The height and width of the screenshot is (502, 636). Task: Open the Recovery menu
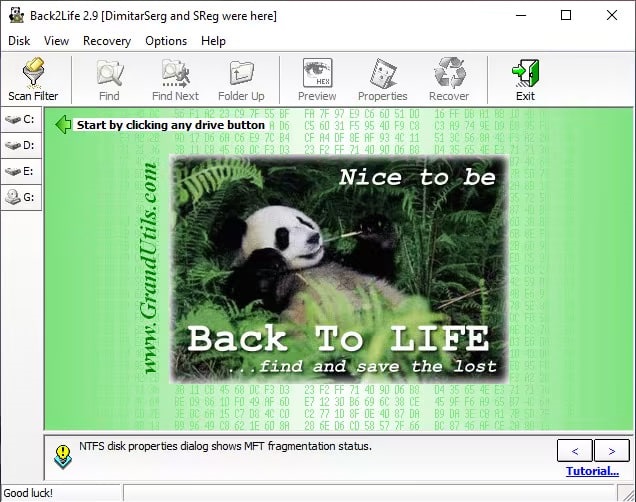pos(107,41)
